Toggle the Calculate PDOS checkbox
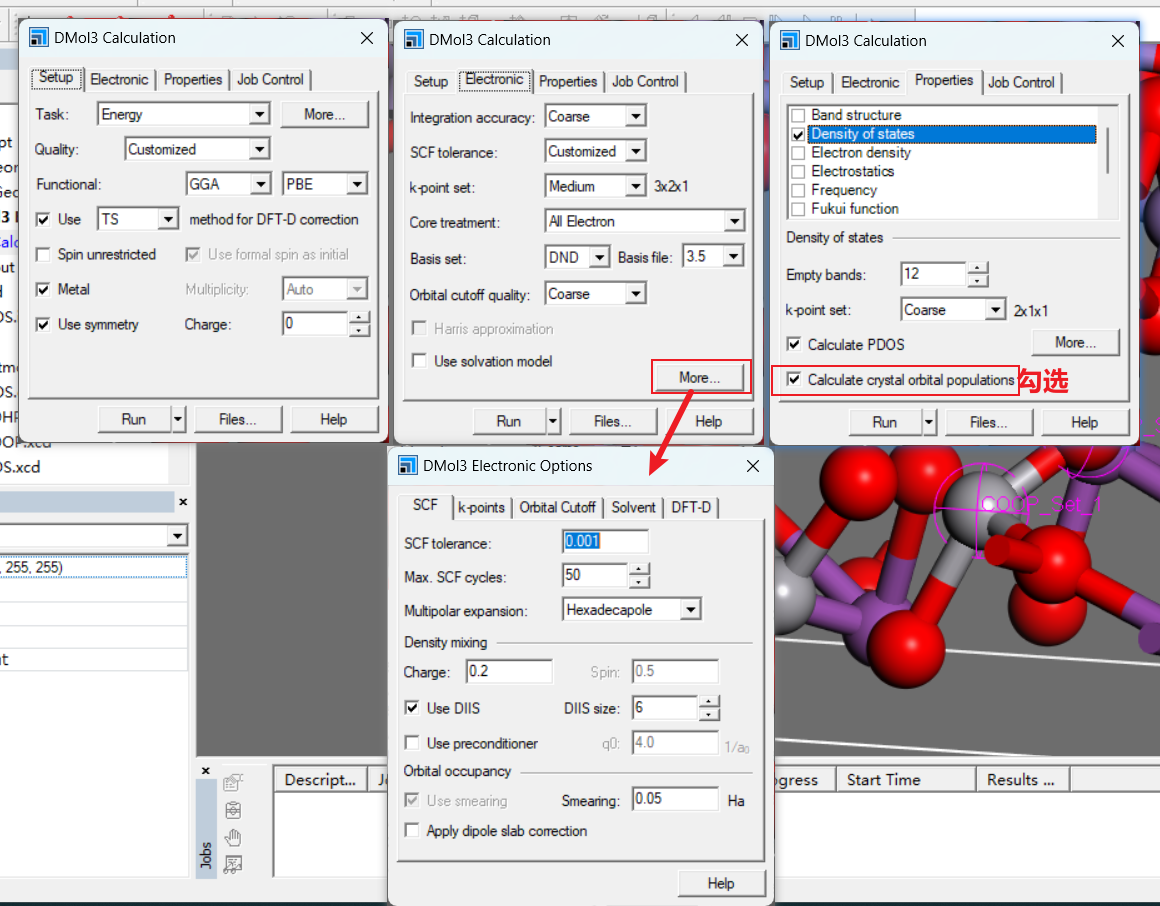The height and width of the screenshot is (906, 1160). point(794,344)
